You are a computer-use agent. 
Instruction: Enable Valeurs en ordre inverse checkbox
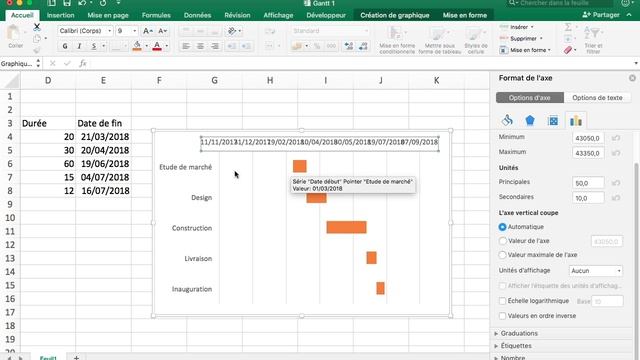[x=502, y=316]
